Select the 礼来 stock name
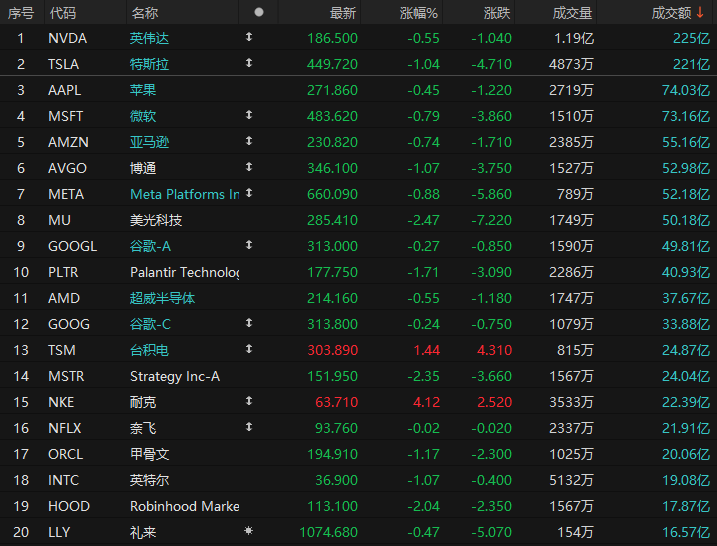Viewport: 717px width, 546px height. (x=143, y=533)
